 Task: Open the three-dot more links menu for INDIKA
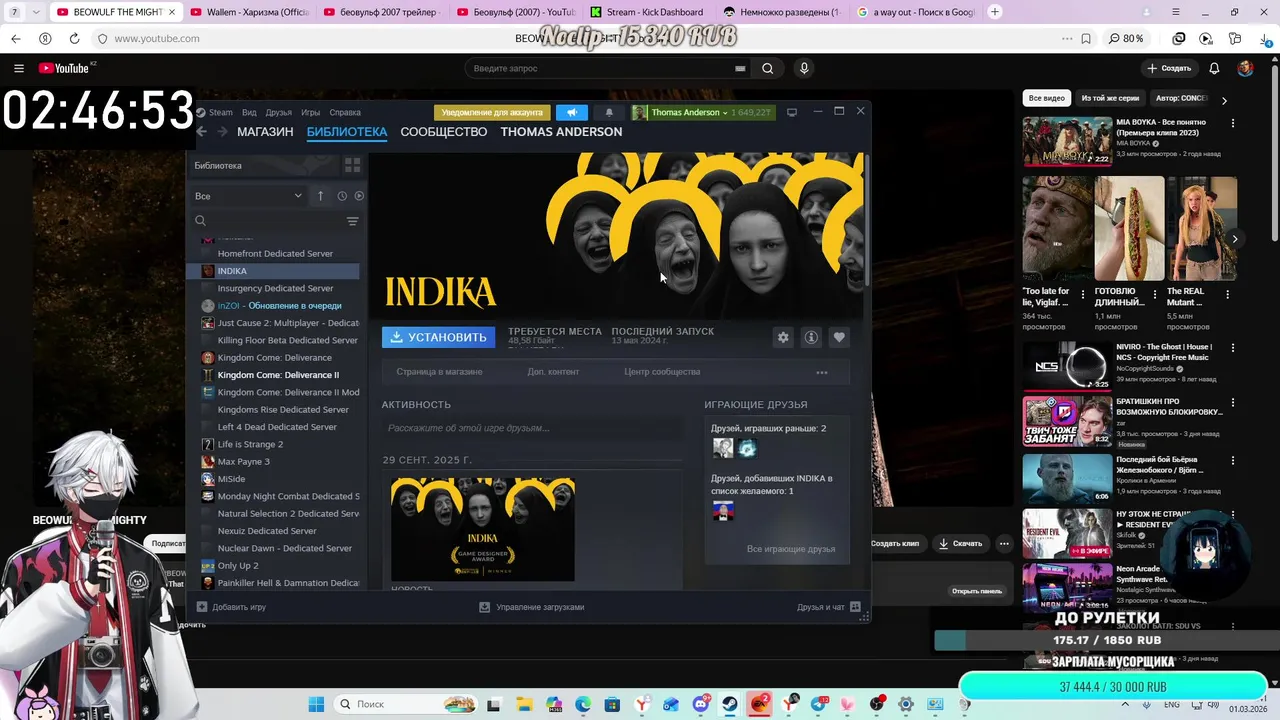pyautogui.click(x=822, y=372)
